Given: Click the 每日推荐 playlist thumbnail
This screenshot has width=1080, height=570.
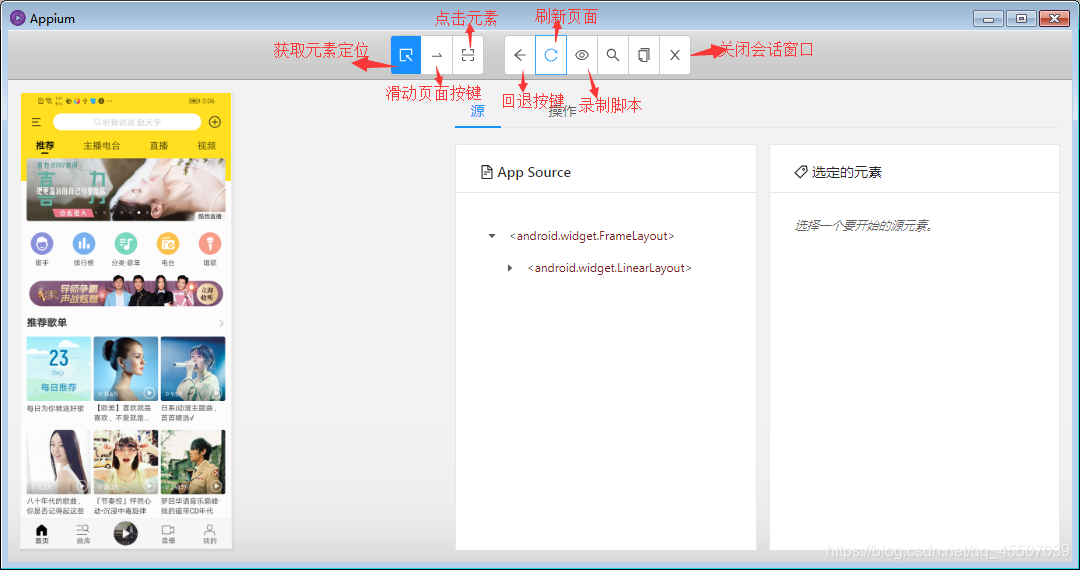Looking at the screenshot, I should coord(59,368).
